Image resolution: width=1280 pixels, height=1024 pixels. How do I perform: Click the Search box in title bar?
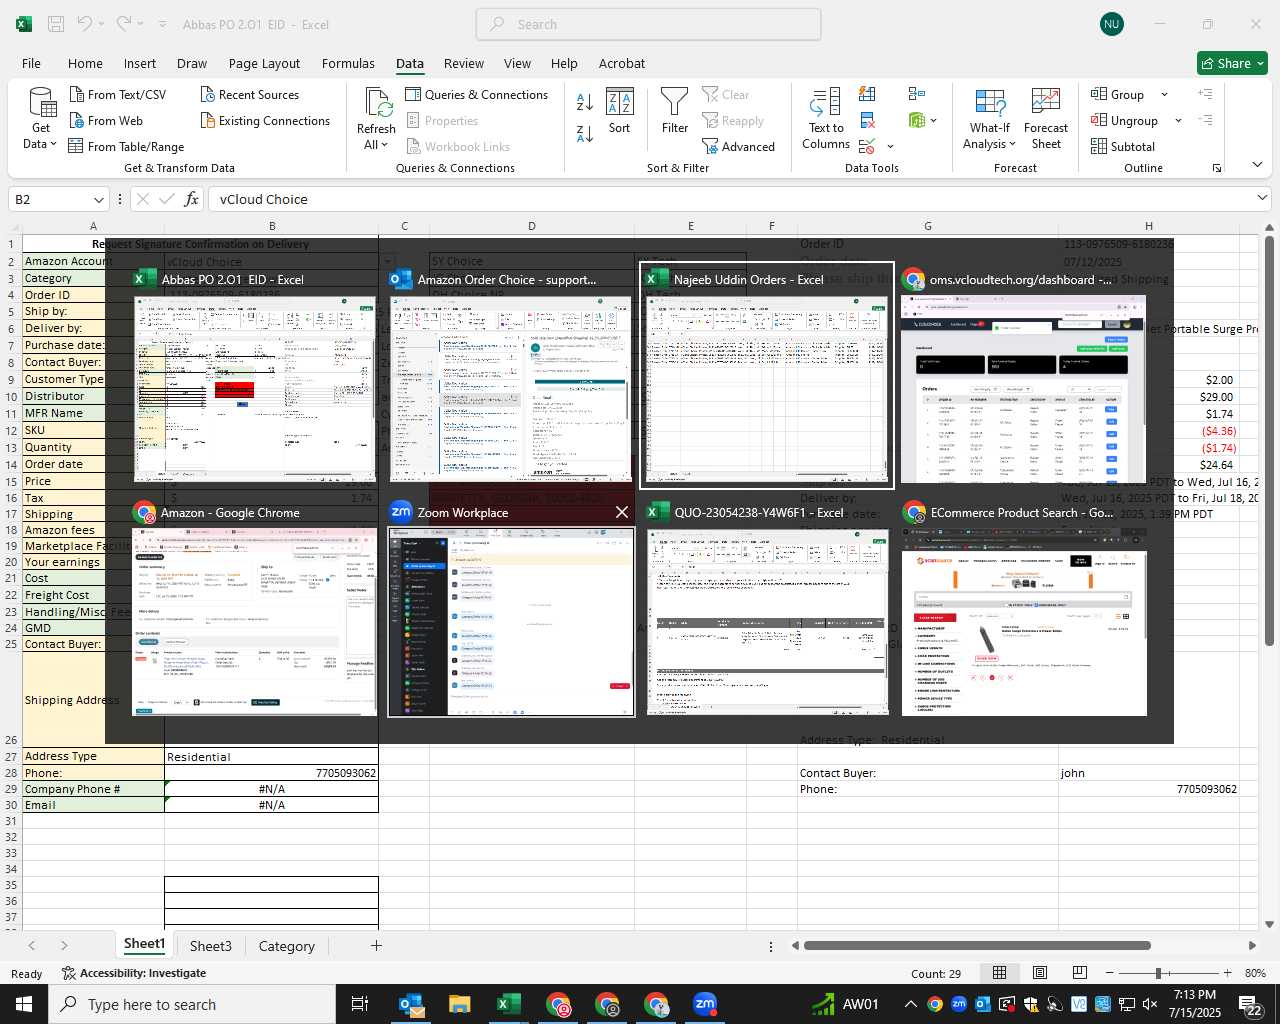(648, 24)
